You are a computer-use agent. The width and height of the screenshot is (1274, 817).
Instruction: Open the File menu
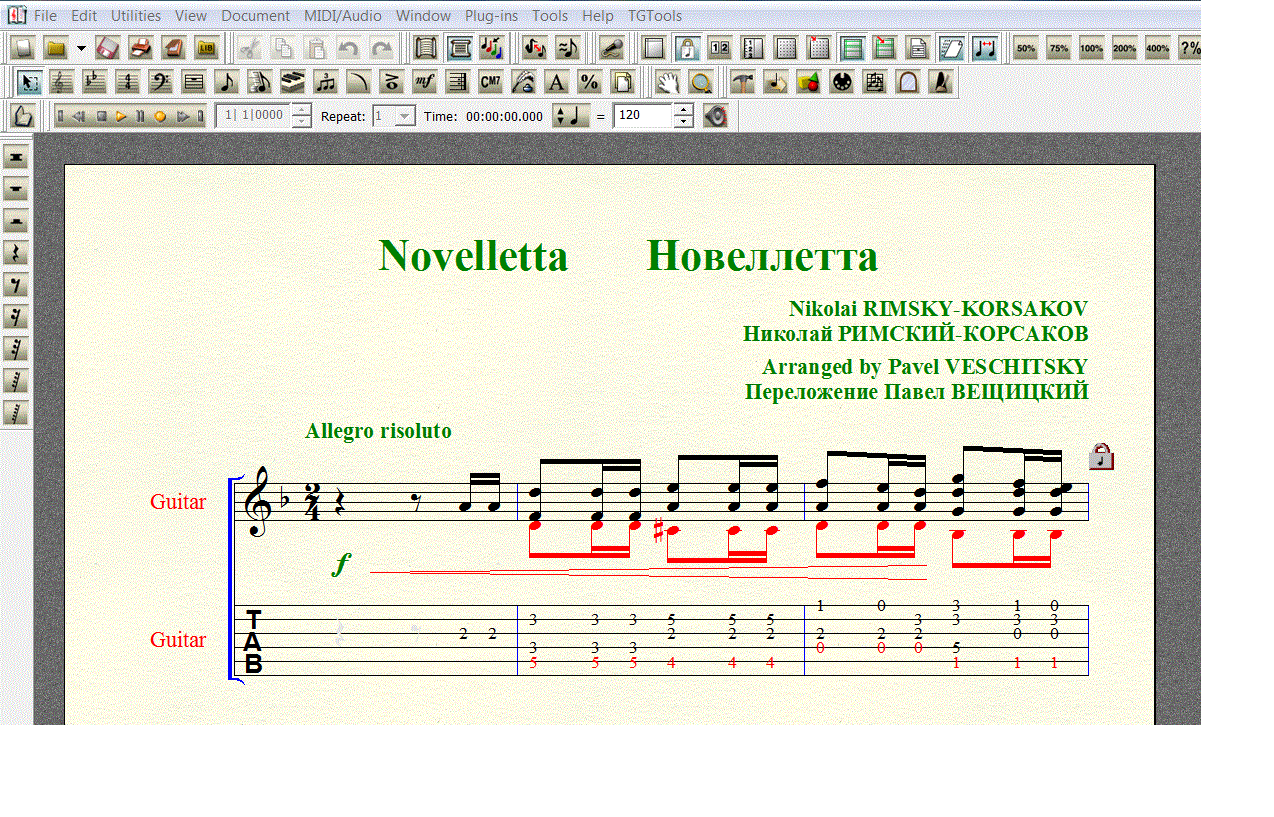pos(45,16)
